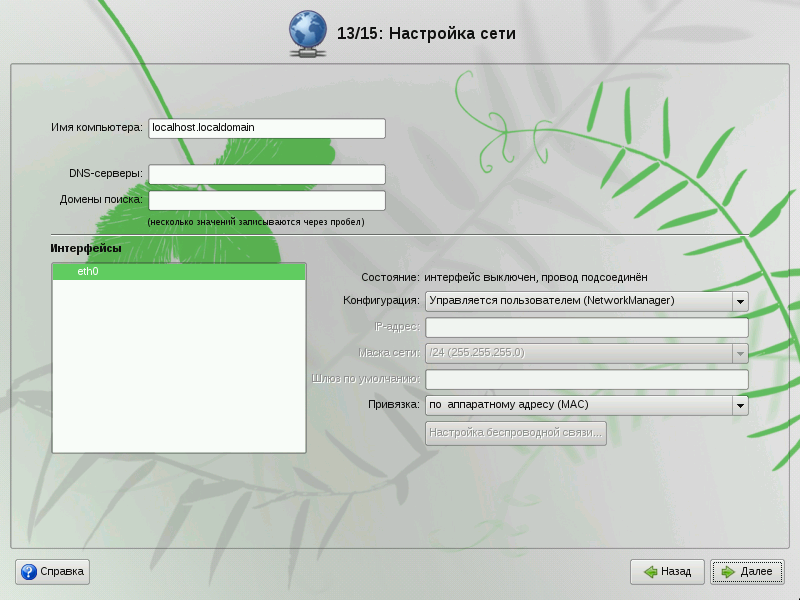Click the 13/15 Настройка сети title
800x600 pixels.
pos(427,33)
